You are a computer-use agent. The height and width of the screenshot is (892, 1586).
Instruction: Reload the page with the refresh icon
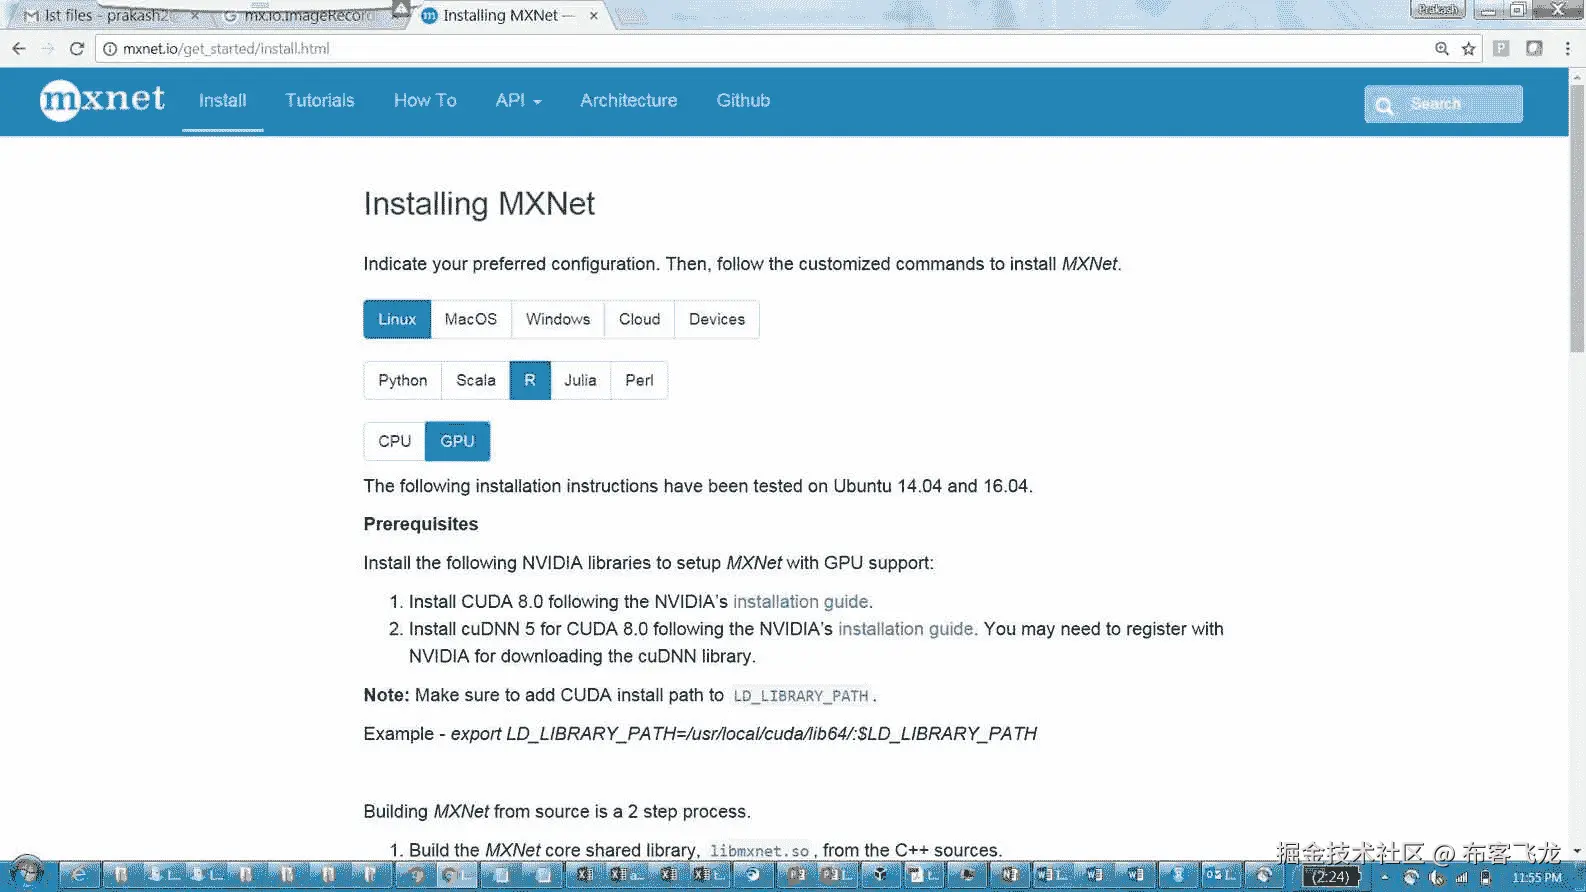(77, 48)
